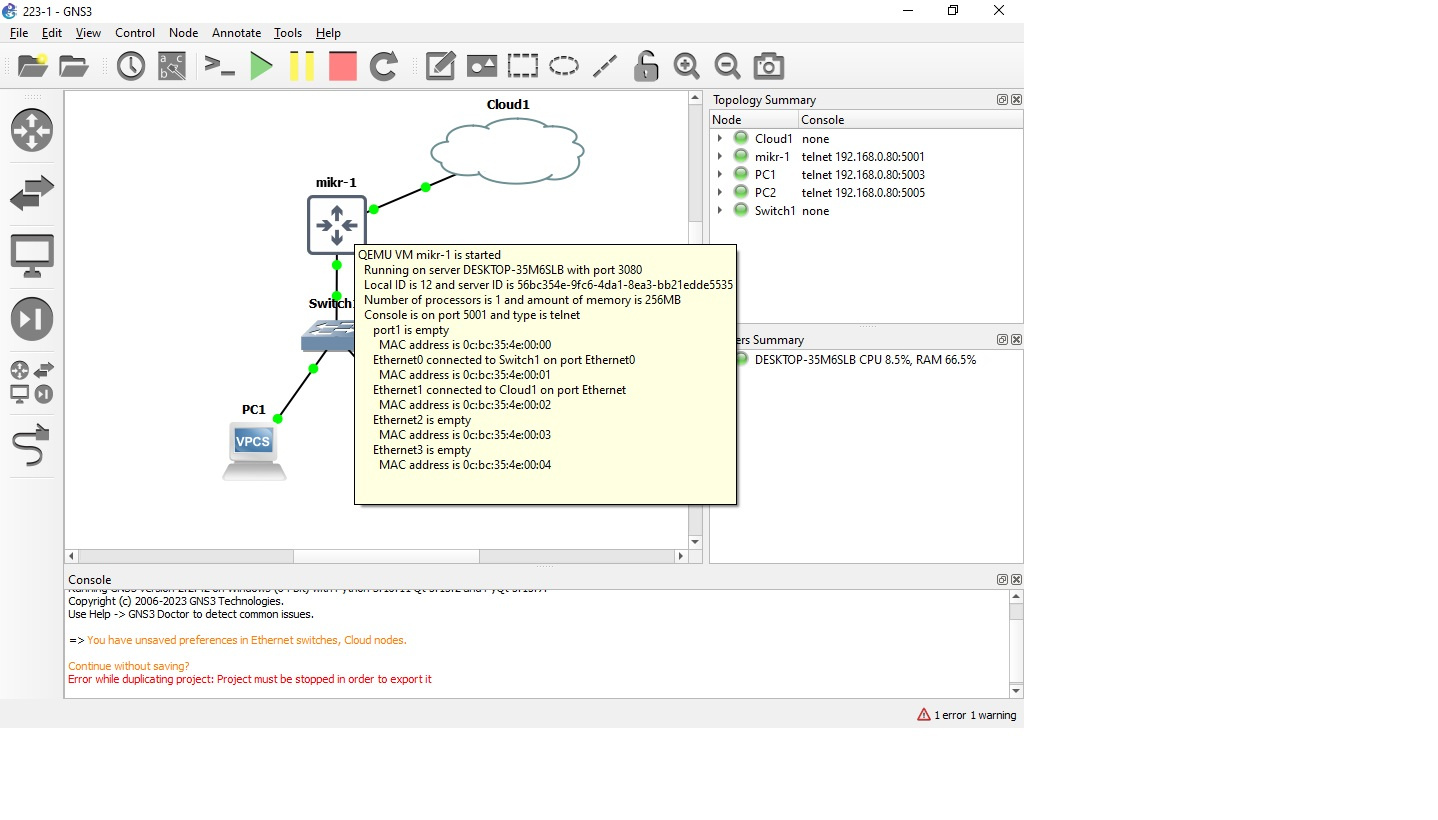Image resolution: width=1438 pixels, height=820 pixels.
Task: Select the Draw an ellipse tool
Action: [x=564, y=66]
